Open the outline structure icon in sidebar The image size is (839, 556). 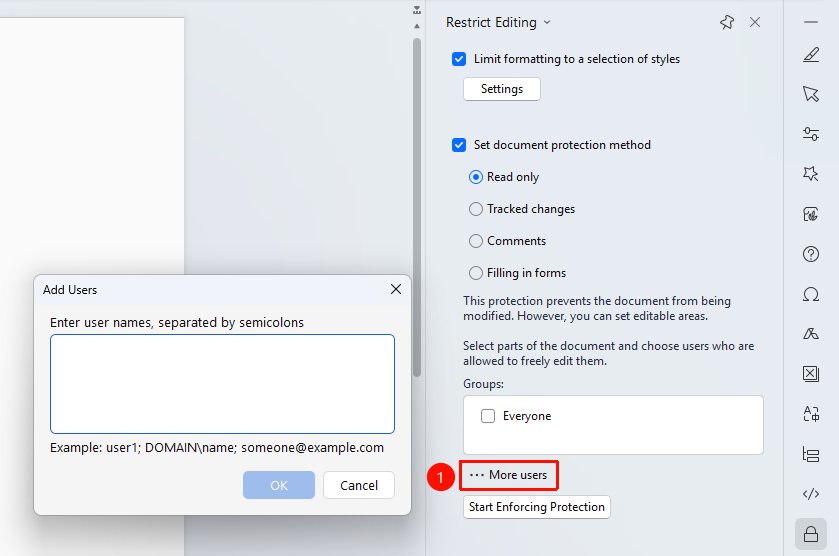(x=811, y=454)
